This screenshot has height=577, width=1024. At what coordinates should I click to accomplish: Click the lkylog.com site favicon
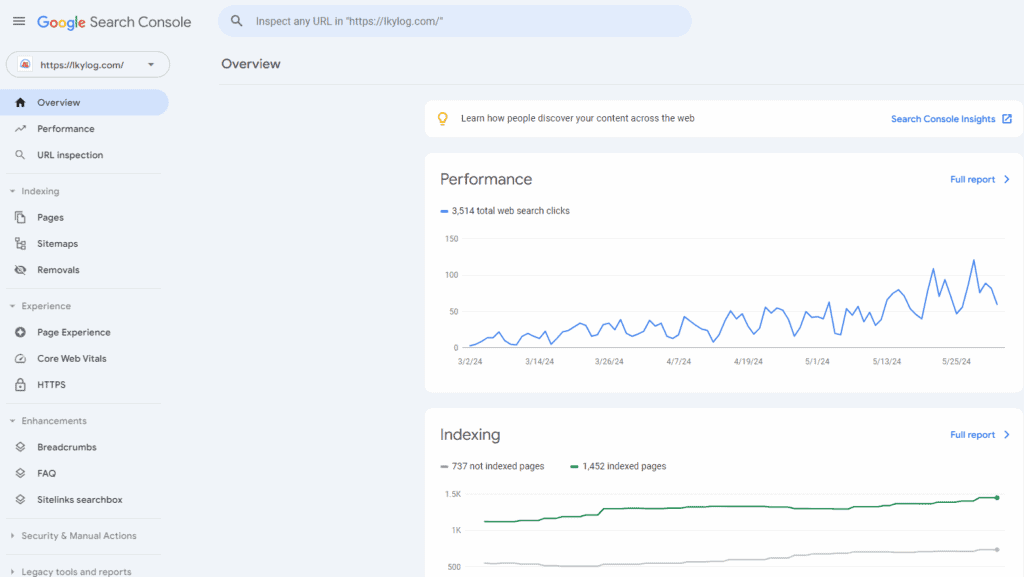click(x=25, y=64)
